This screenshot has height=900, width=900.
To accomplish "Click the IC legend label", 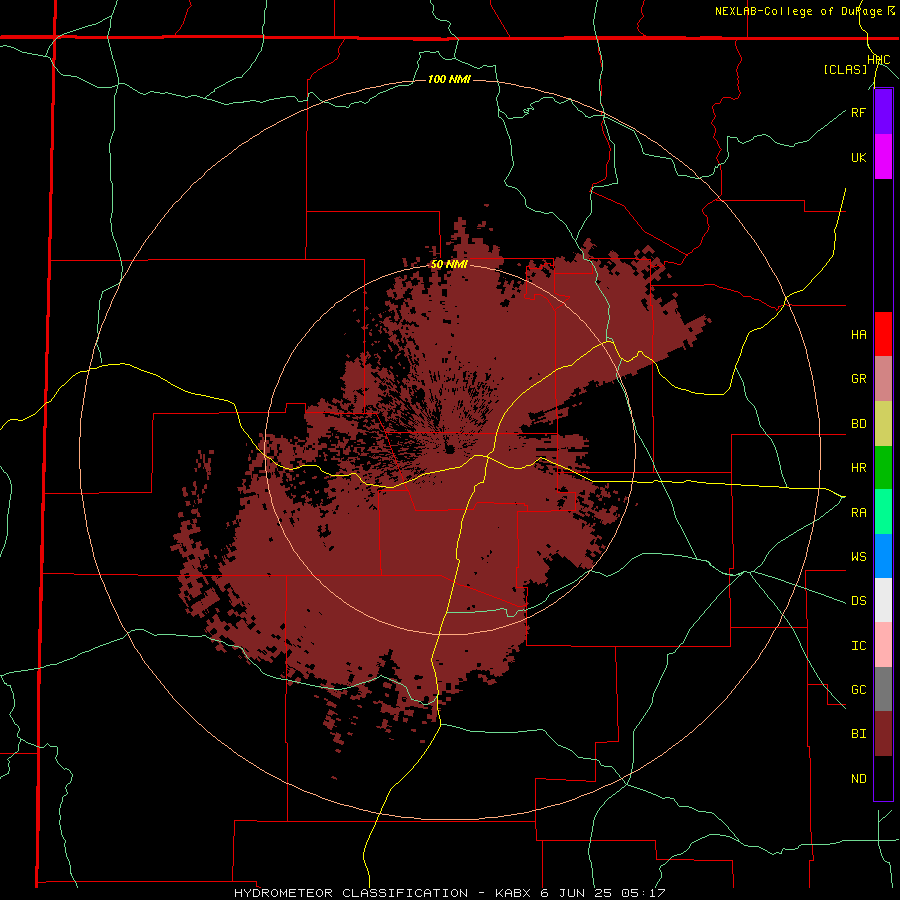I will tap(858, 645).
